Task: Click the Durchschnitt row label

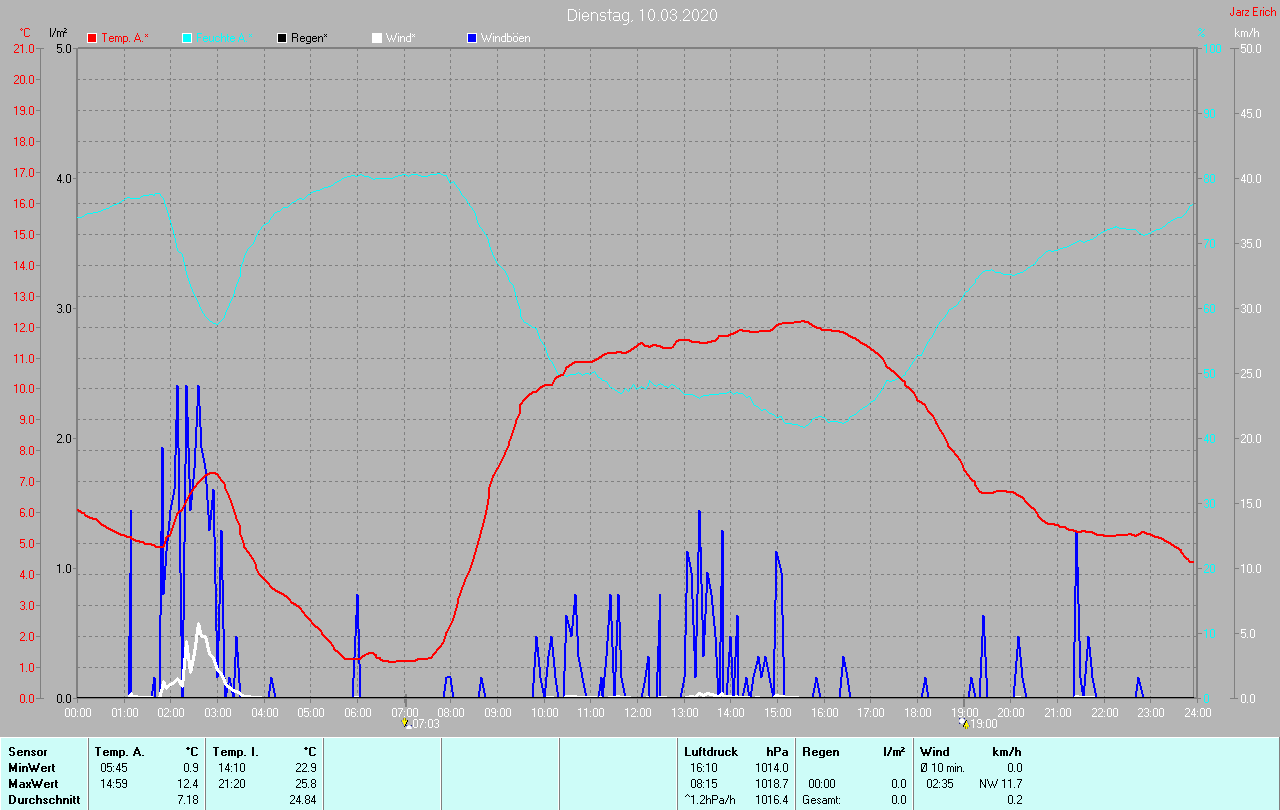Action: 43,800
